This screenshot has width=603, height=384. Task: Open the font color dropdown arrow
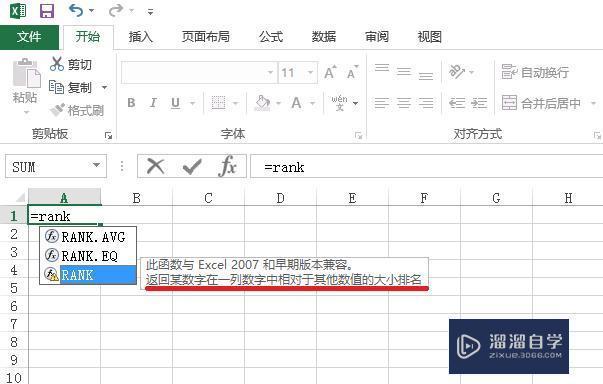(x=312, y=103)
